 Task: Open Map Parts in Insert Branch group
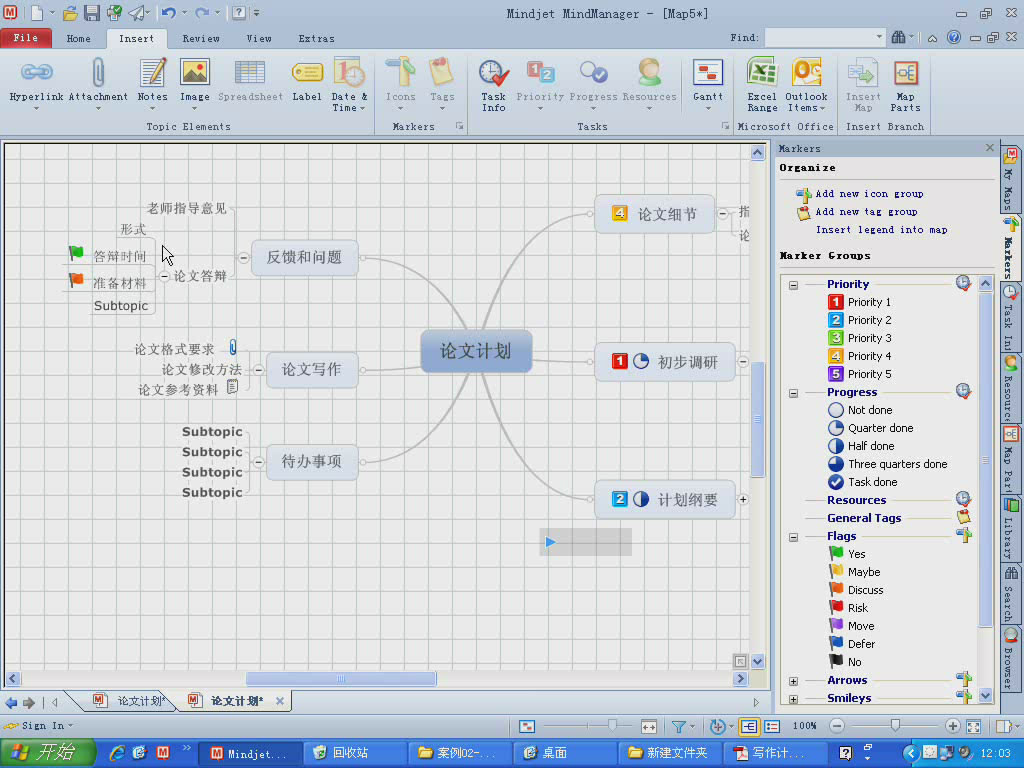(905, 85)
